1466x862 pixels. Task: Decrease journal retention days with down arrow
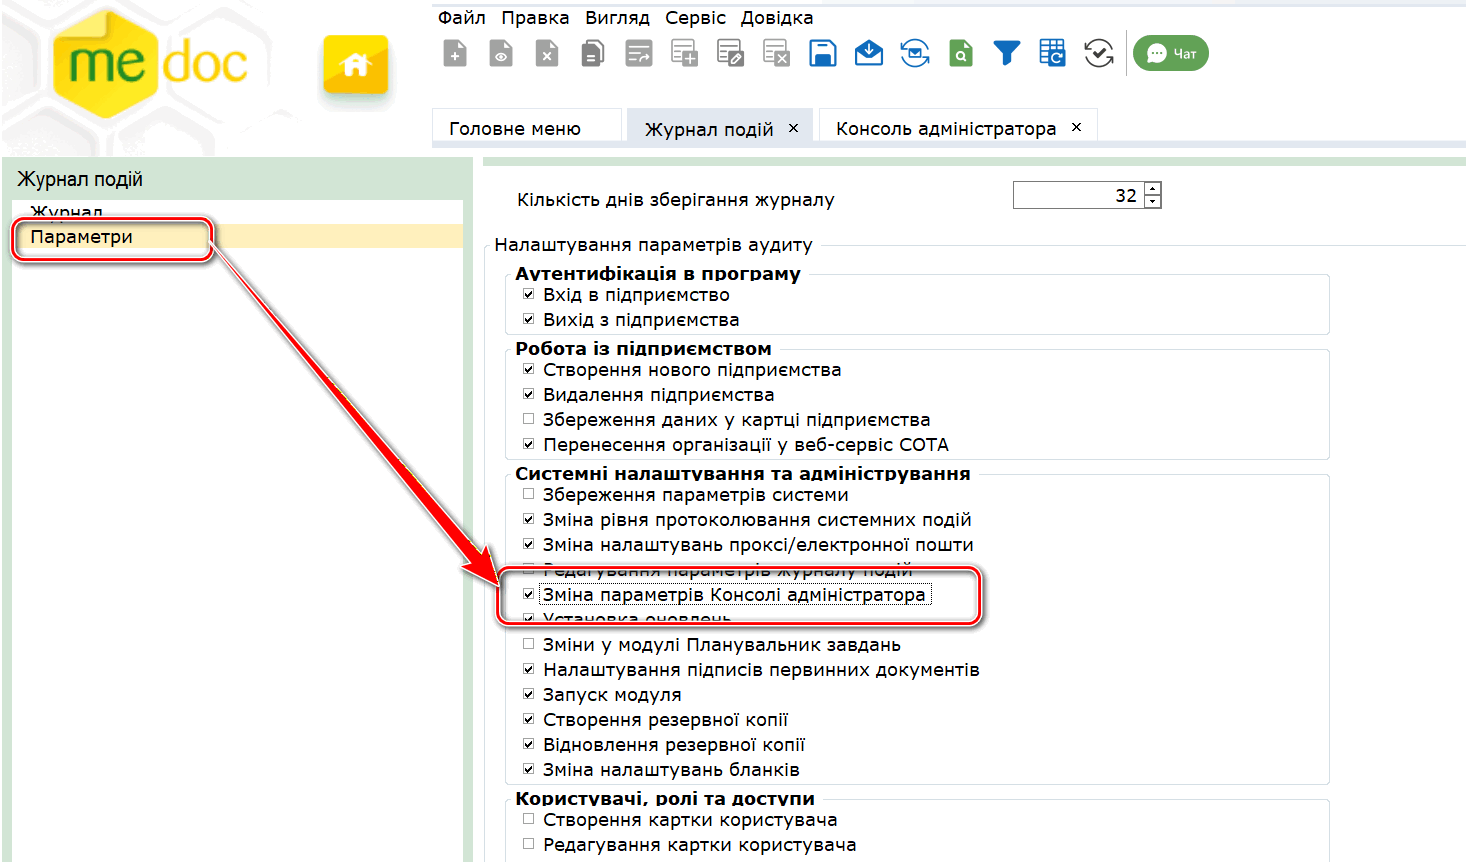[1153, 202]
